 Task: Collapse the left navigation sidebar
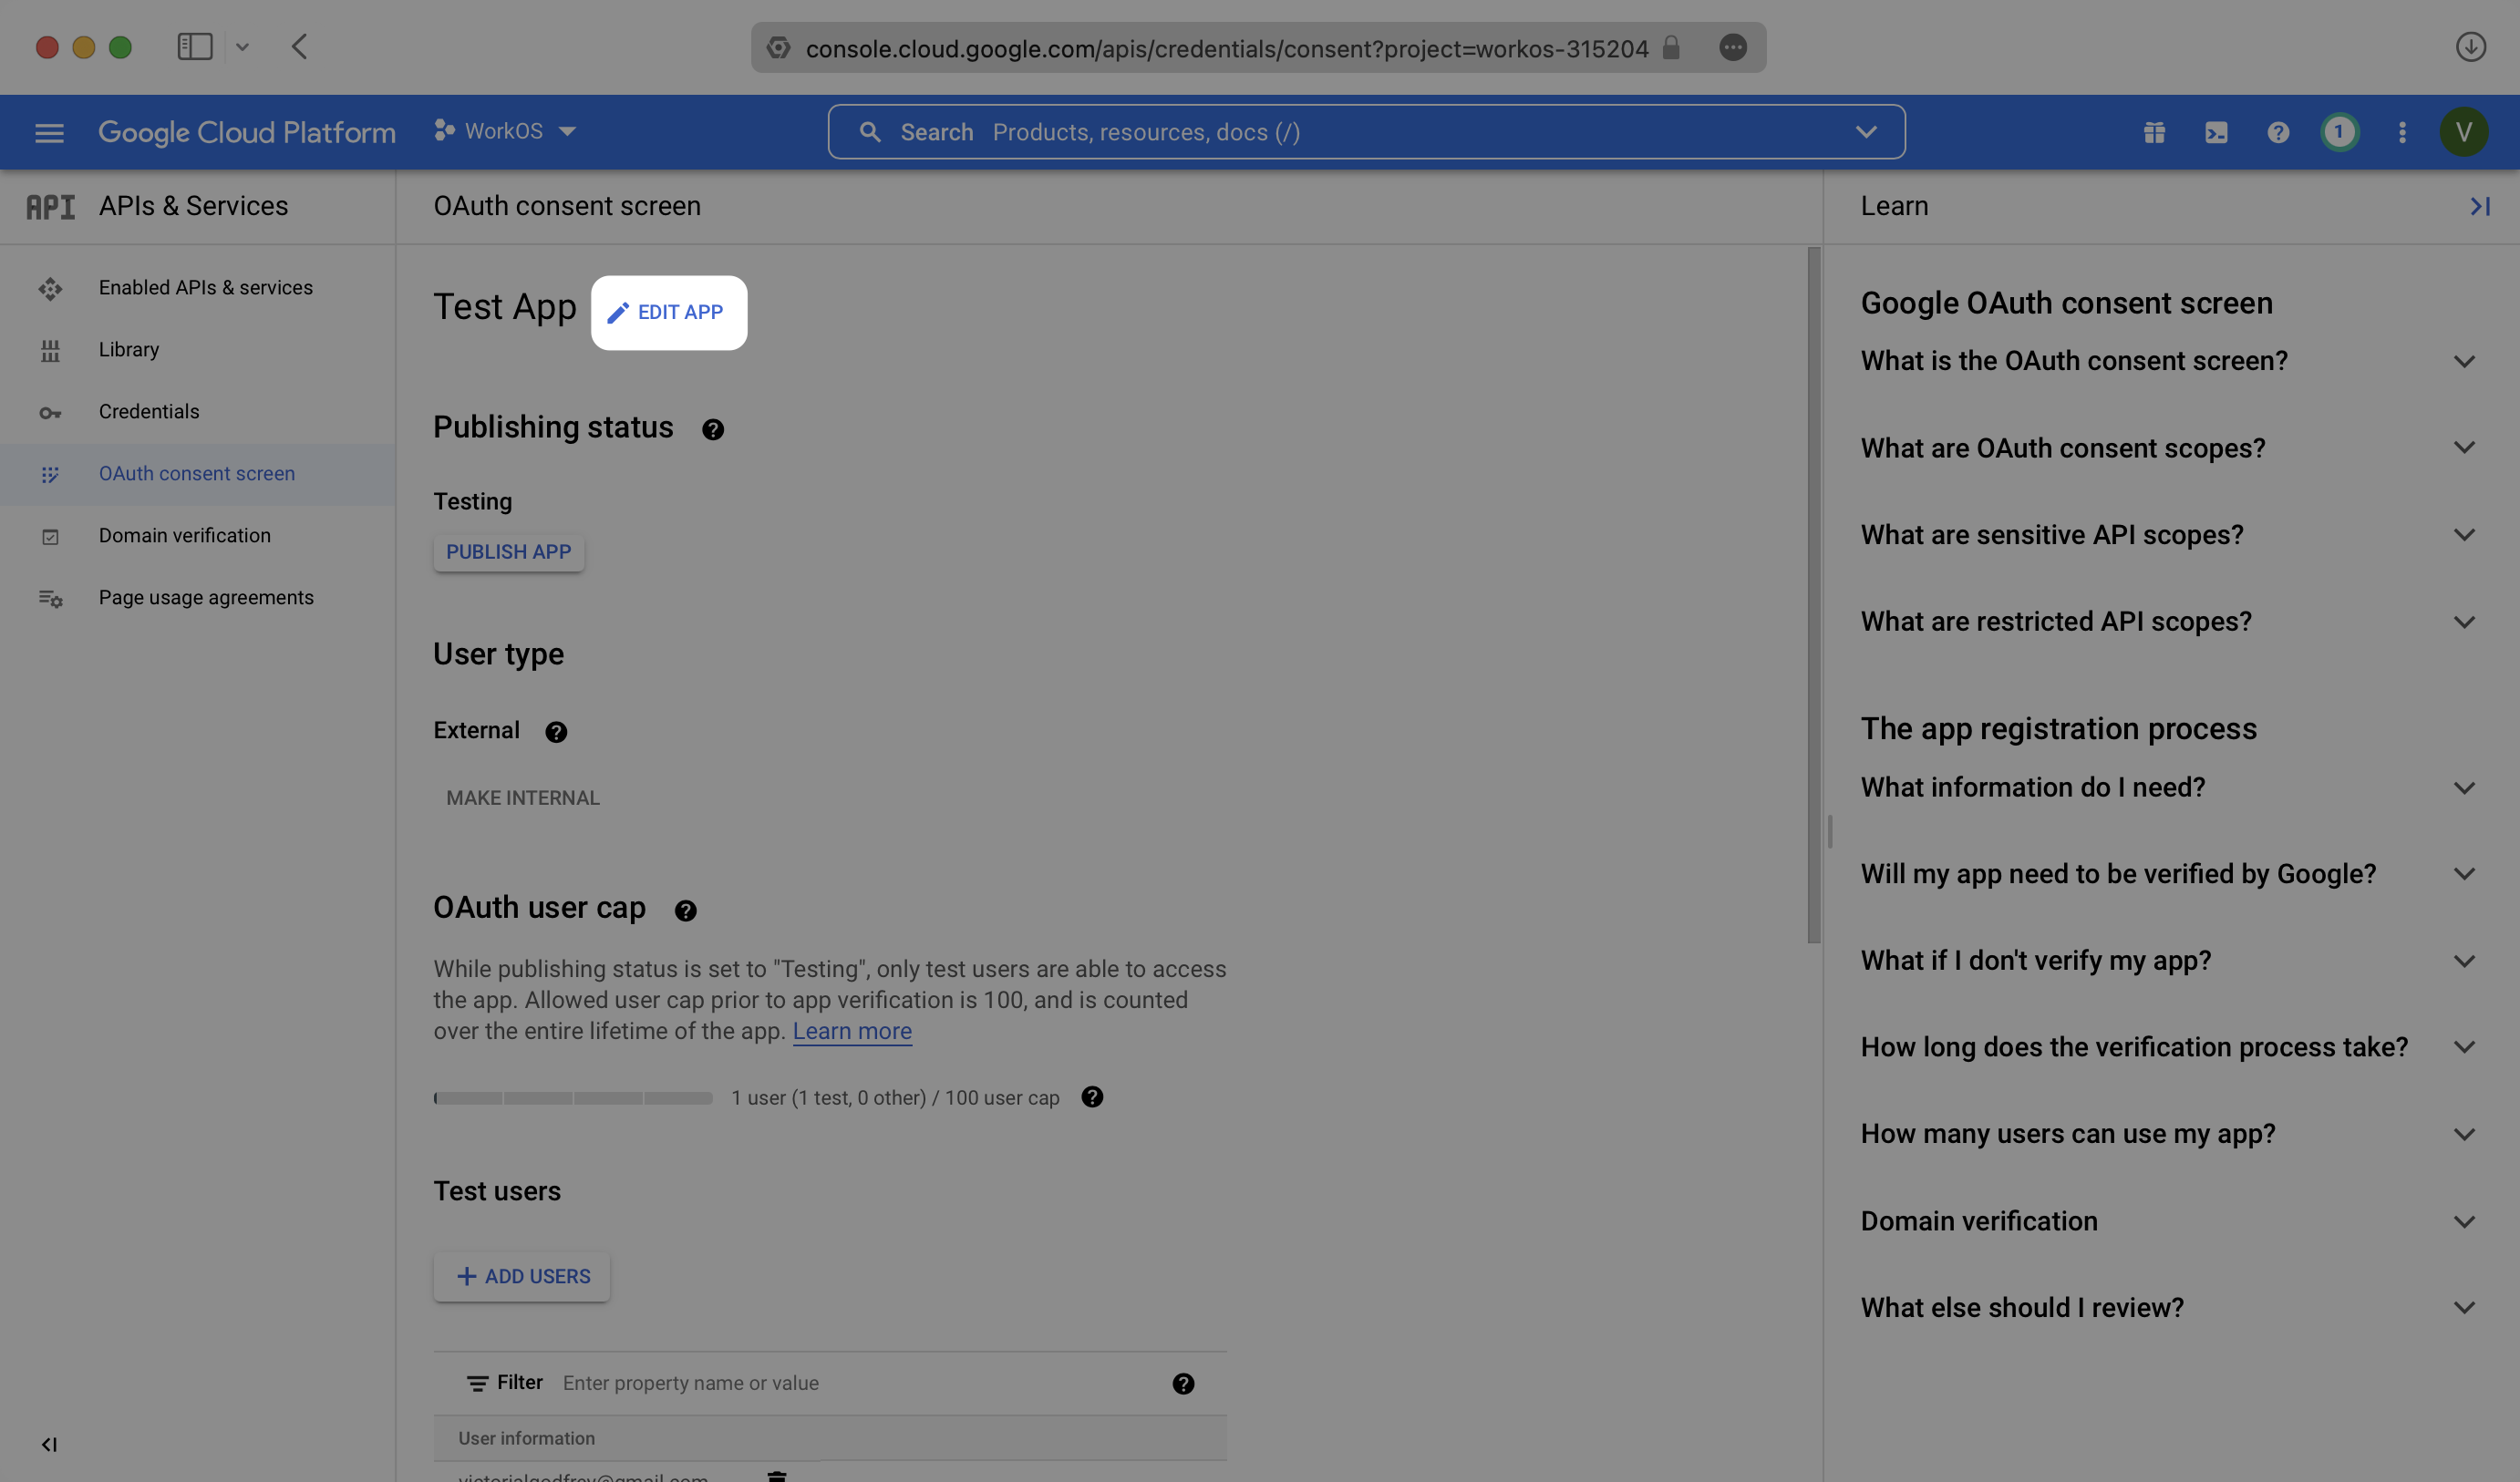tap(49, 1444)
